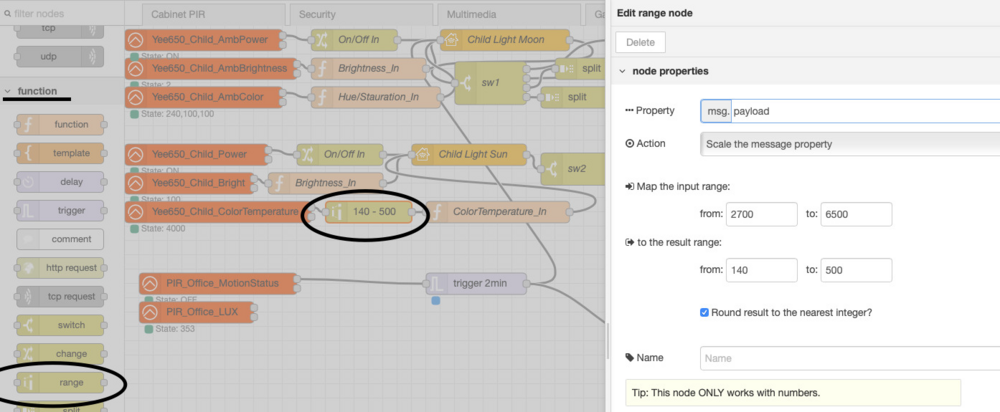
Task: Click the Delete button
Action: [641, 42]
